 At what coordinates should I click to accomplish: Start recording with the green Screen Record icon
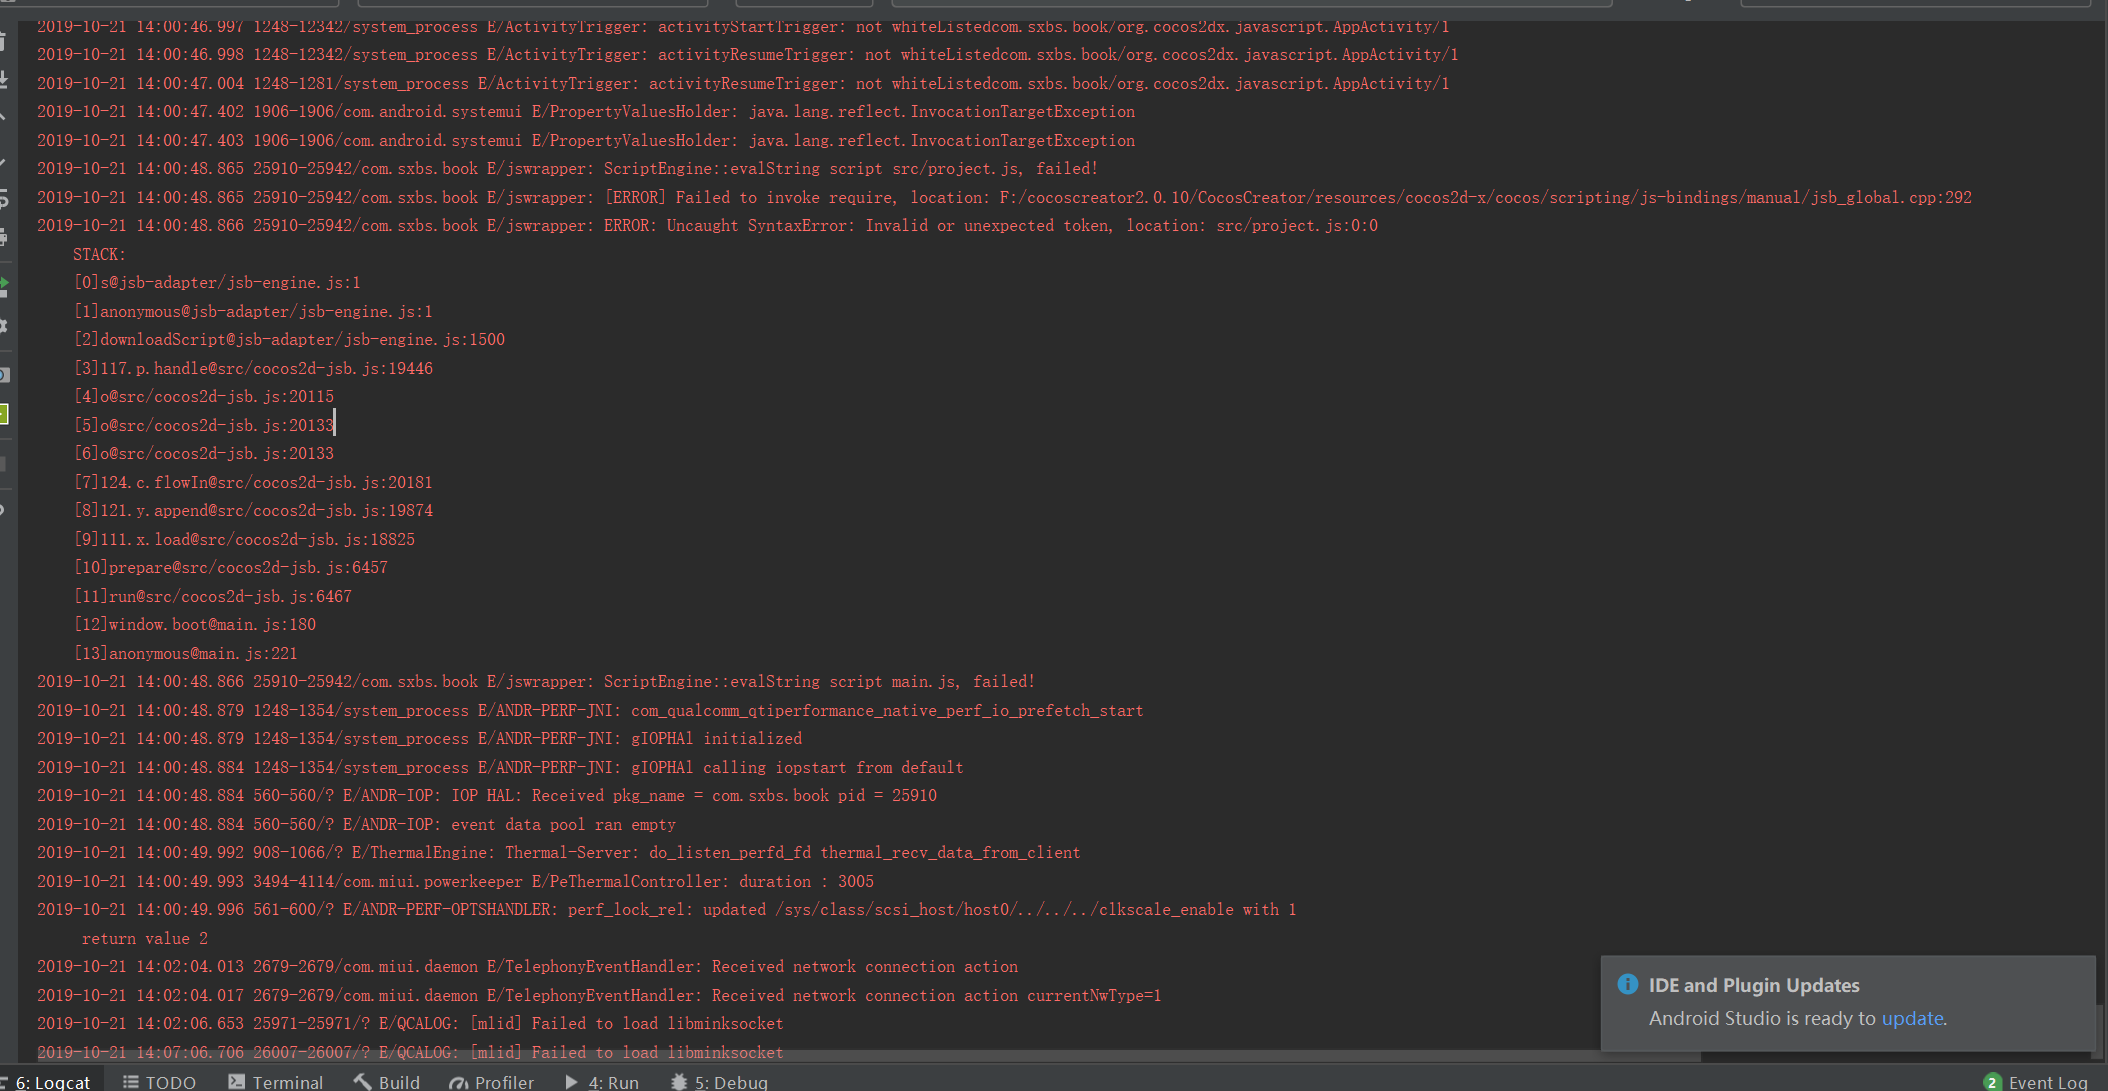3,414
